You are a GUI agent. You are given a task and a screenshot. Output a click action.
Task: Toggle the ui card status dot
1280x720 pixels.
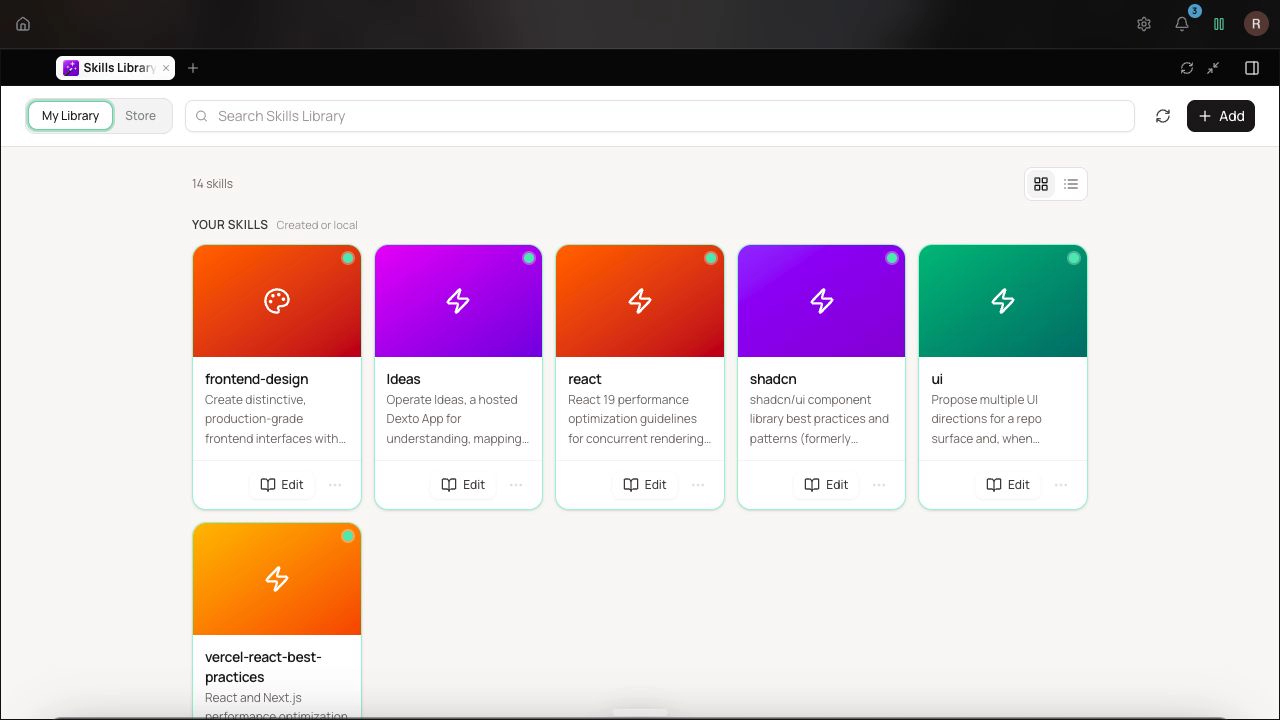point(1074,258)
